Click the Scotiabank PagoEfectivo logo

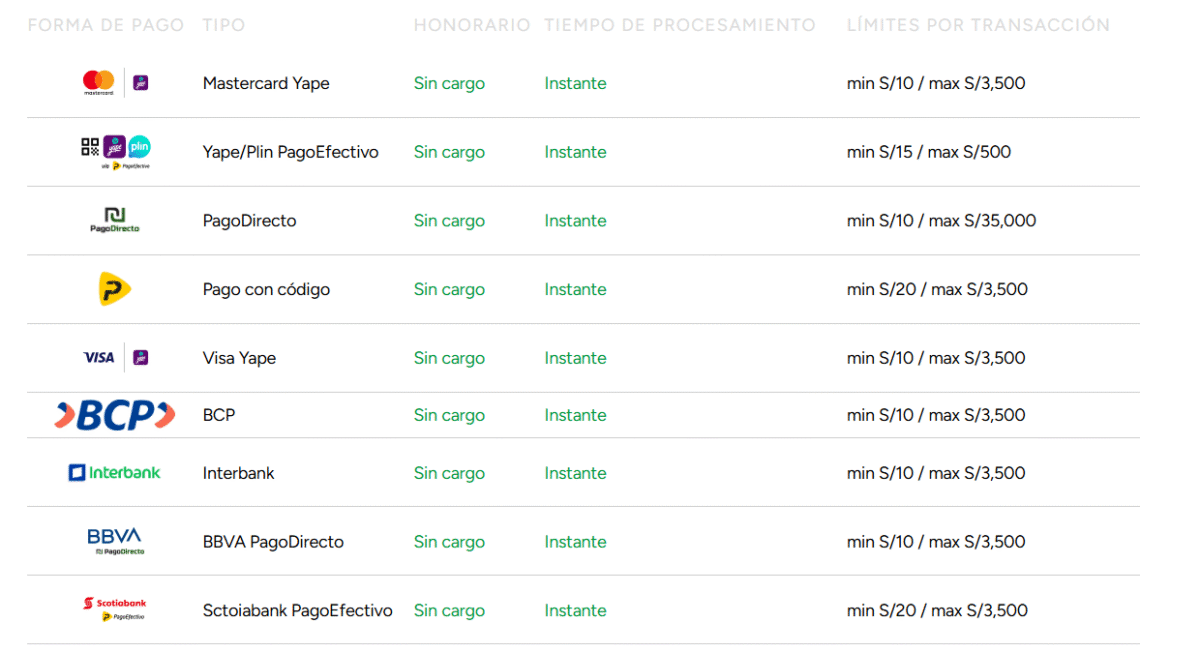(x=115, y=609)
